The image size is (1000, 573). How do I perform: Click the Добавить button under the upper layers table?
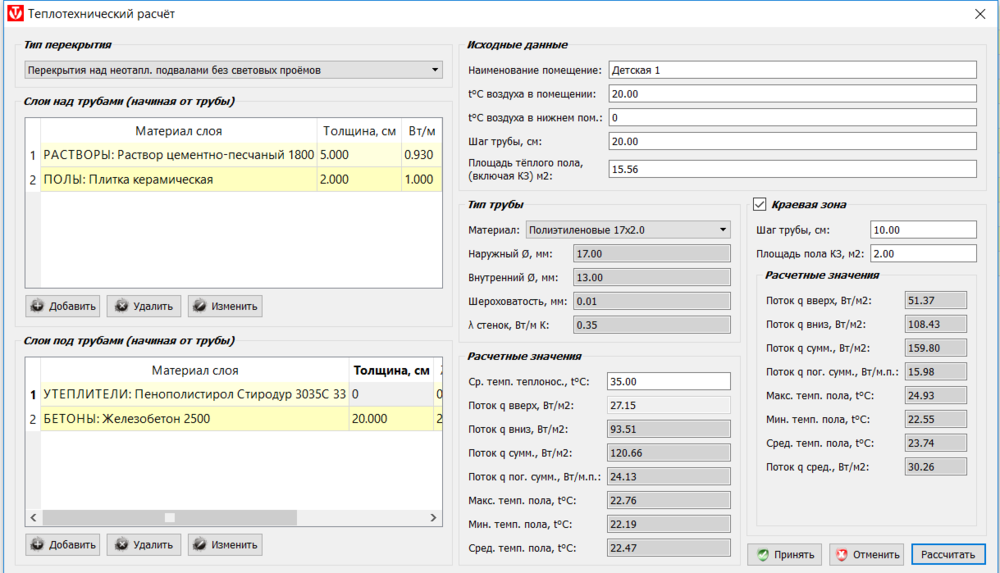pos(62,306)
